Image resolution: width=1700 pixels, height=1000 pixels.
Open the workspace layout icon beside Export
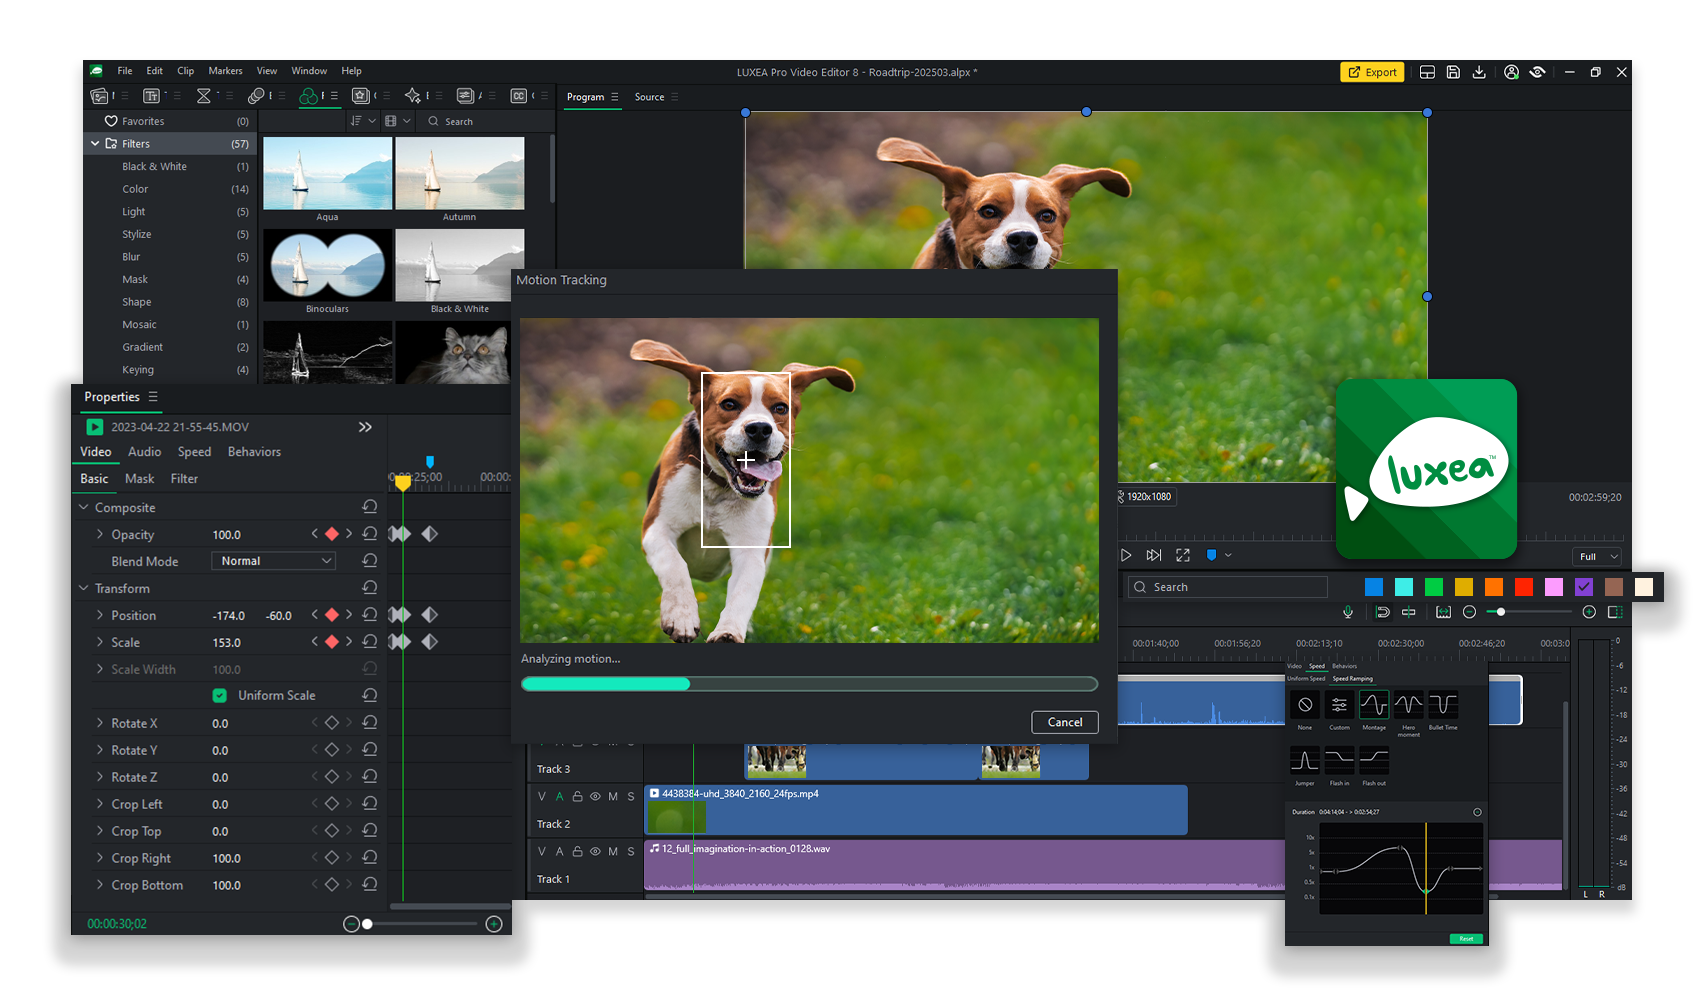click(x=1427, y=72)
